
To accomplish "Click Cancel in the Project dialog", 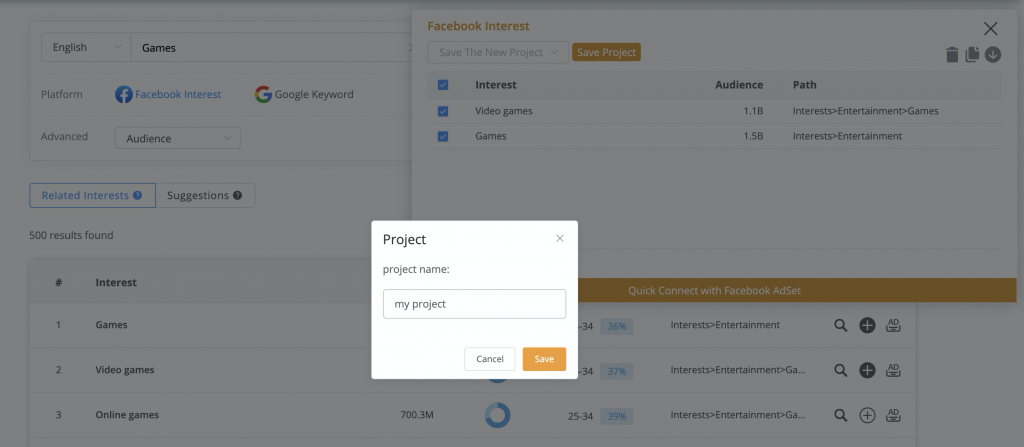I will 490,359.
